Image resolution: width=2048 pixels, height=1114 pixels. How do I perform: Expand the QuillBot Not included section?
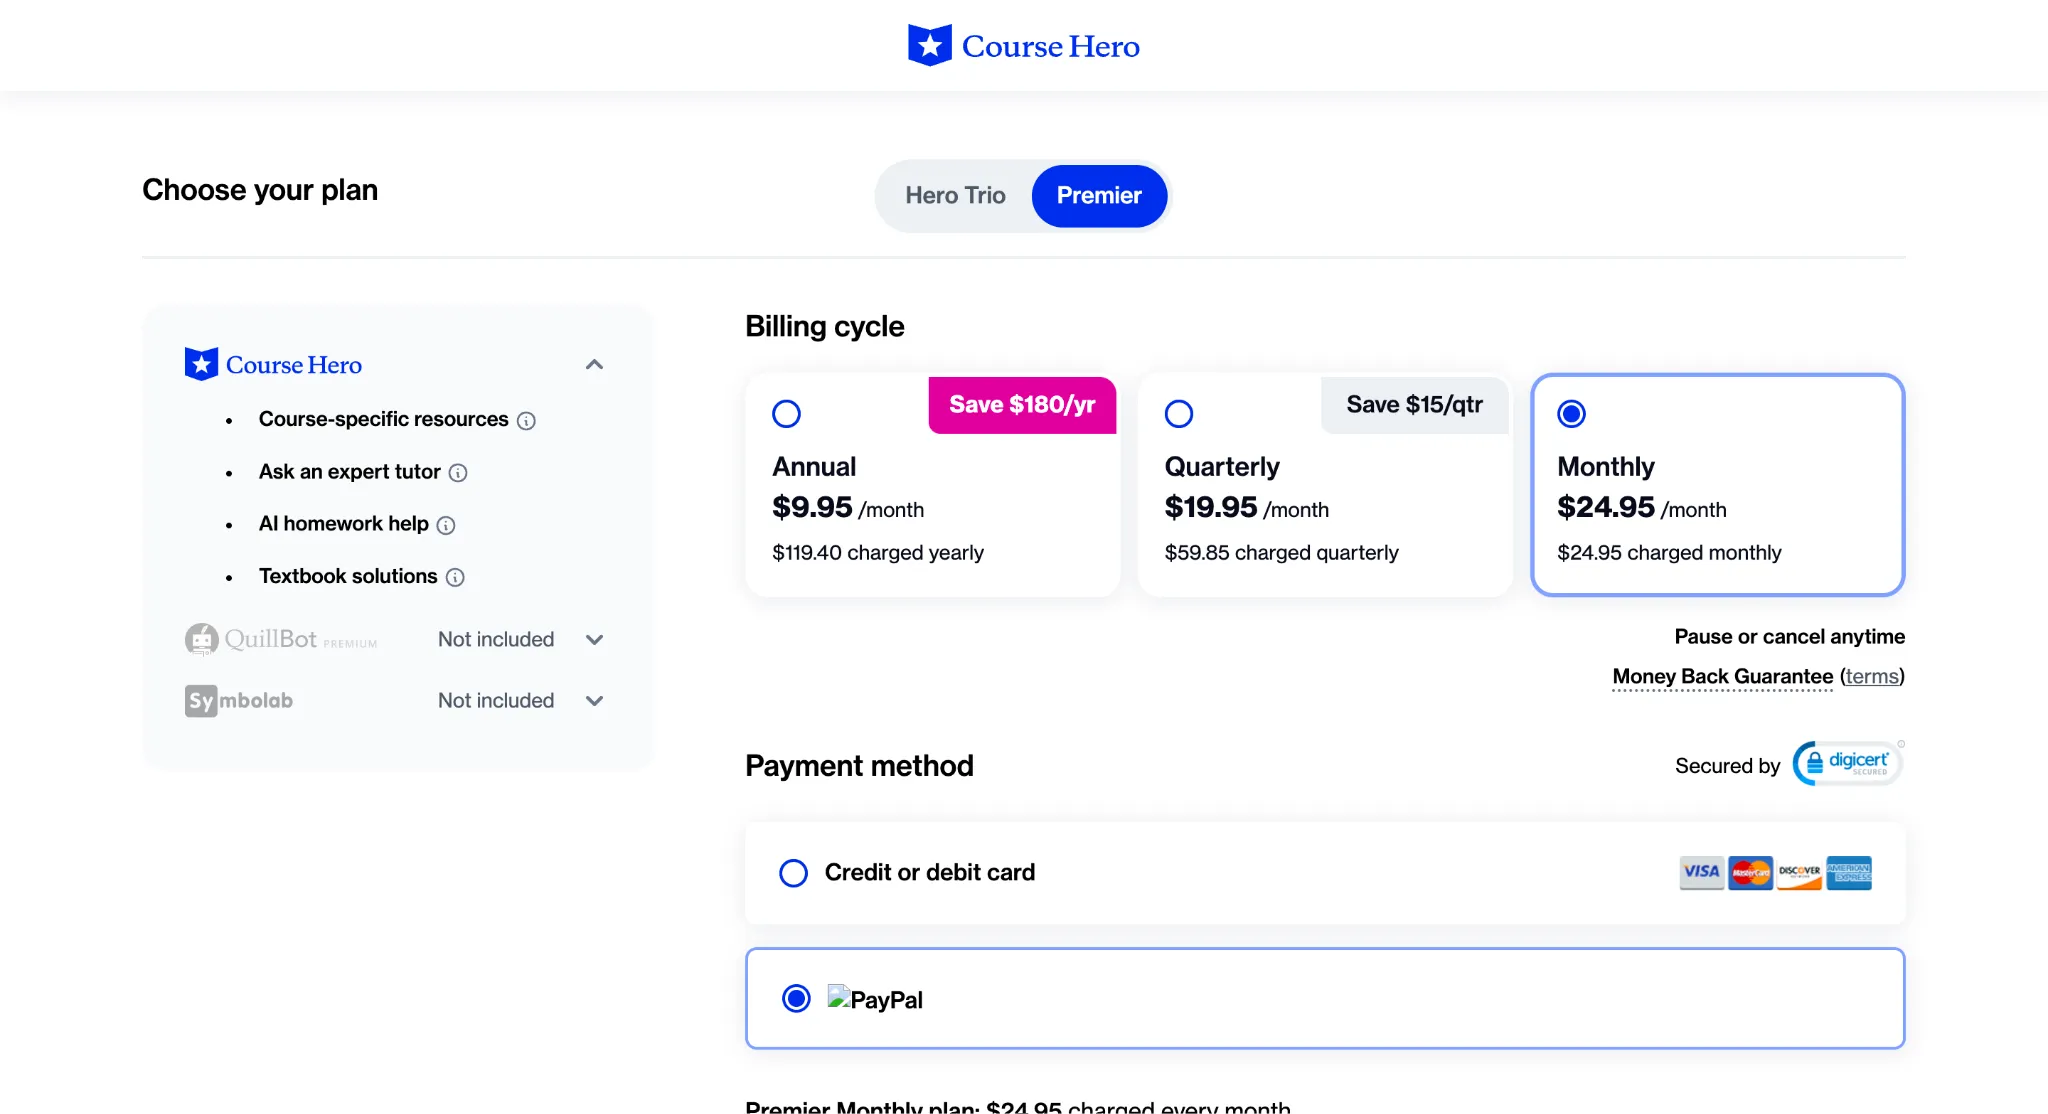[x=594, y=640]
